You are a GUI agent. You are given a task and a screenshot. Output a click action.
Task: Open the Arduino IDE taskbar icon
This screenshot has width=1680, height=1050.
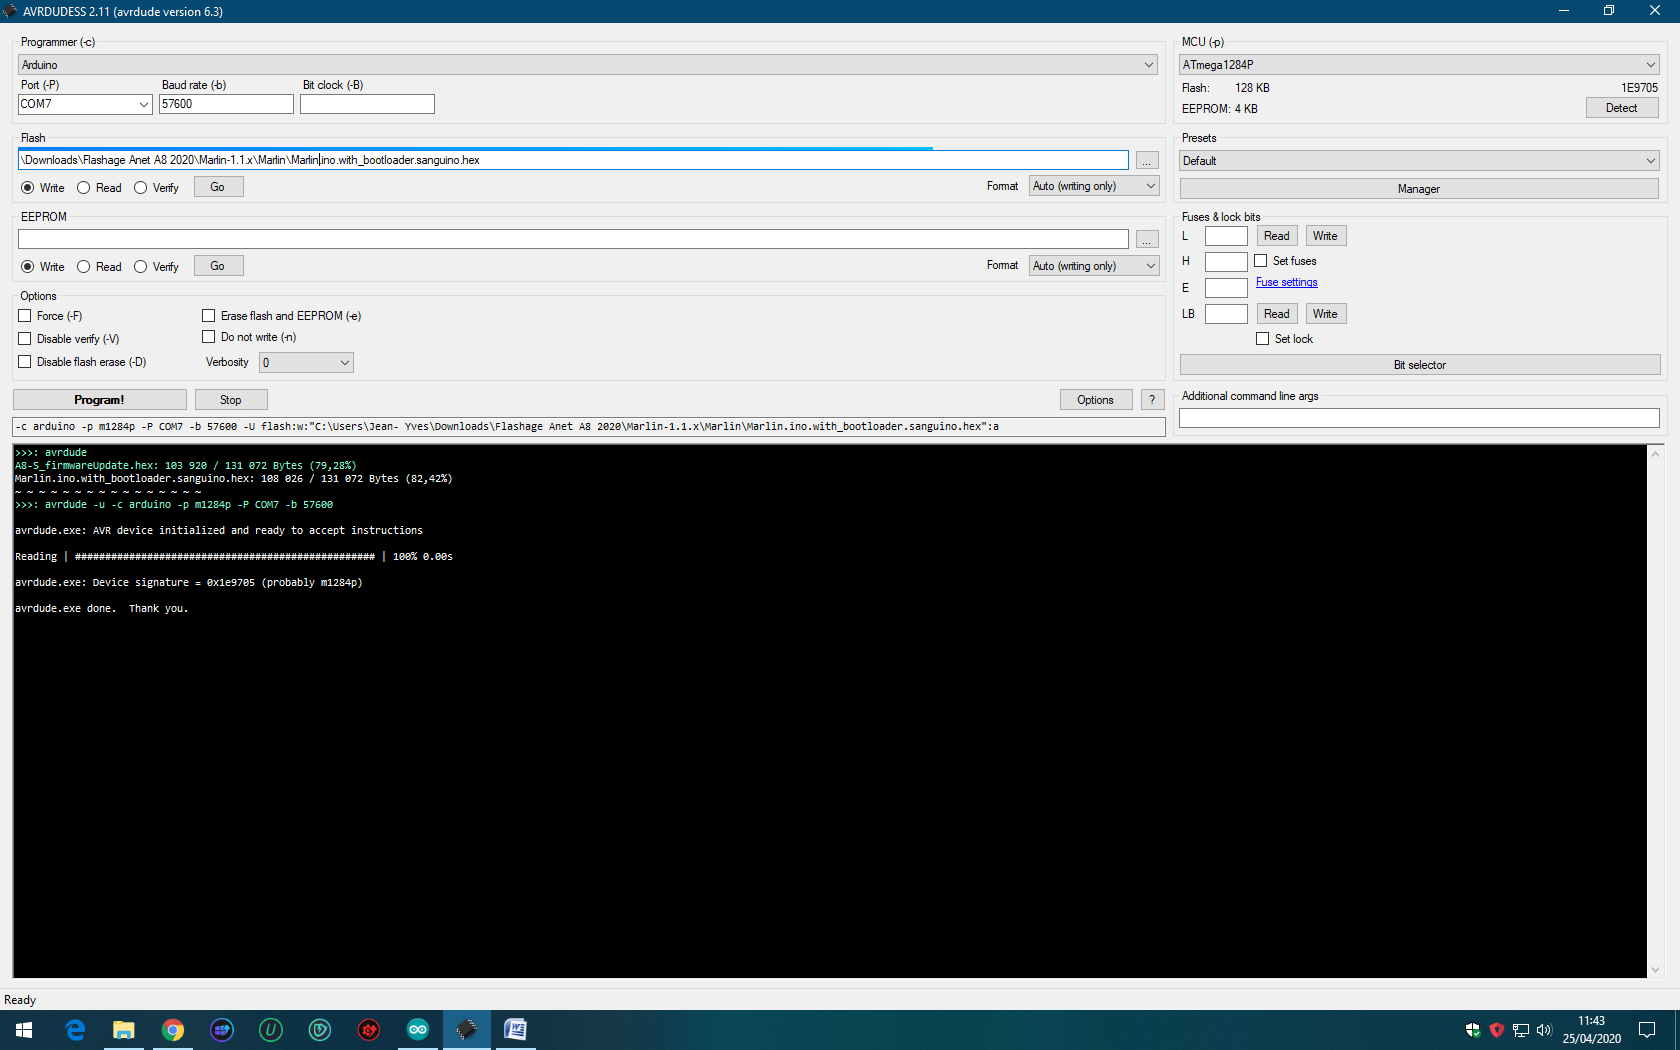point(418,1030)
